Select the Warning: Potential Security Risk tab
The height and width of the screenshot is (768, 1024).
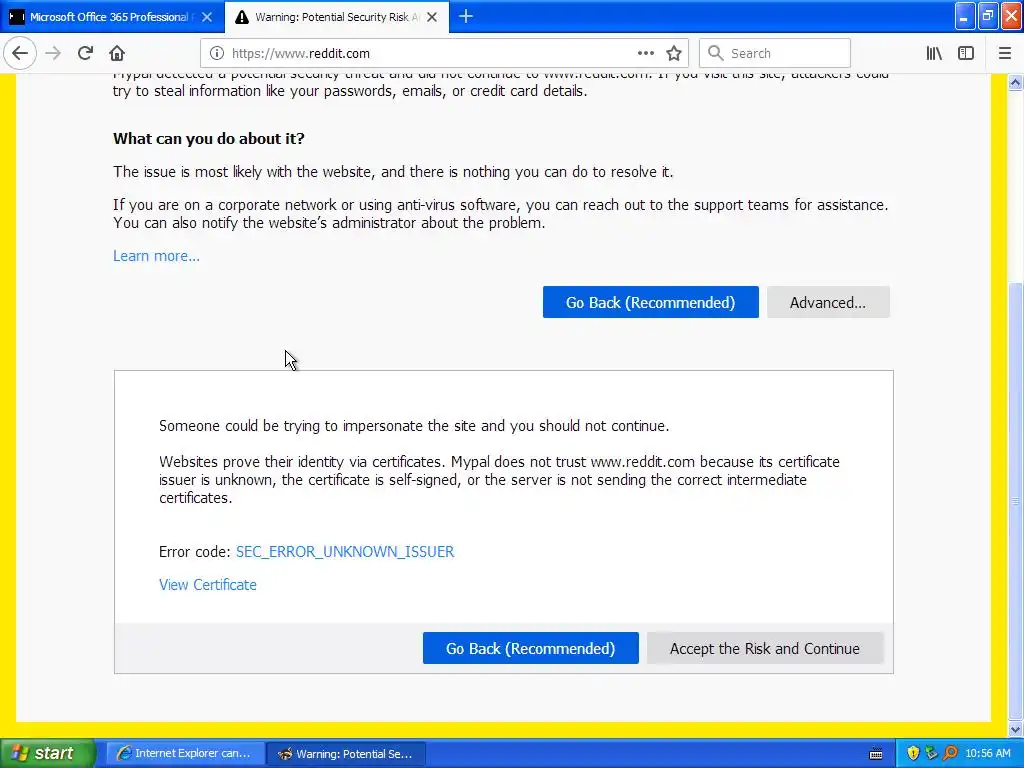coord(337,17)
